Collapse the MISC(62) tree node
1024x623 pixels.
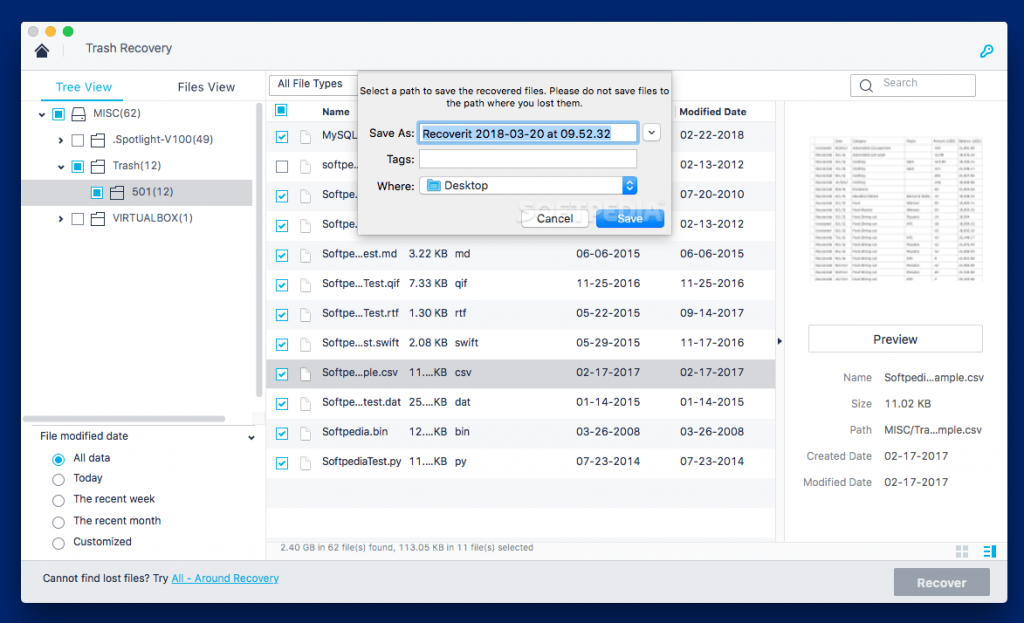coord(42,115)
